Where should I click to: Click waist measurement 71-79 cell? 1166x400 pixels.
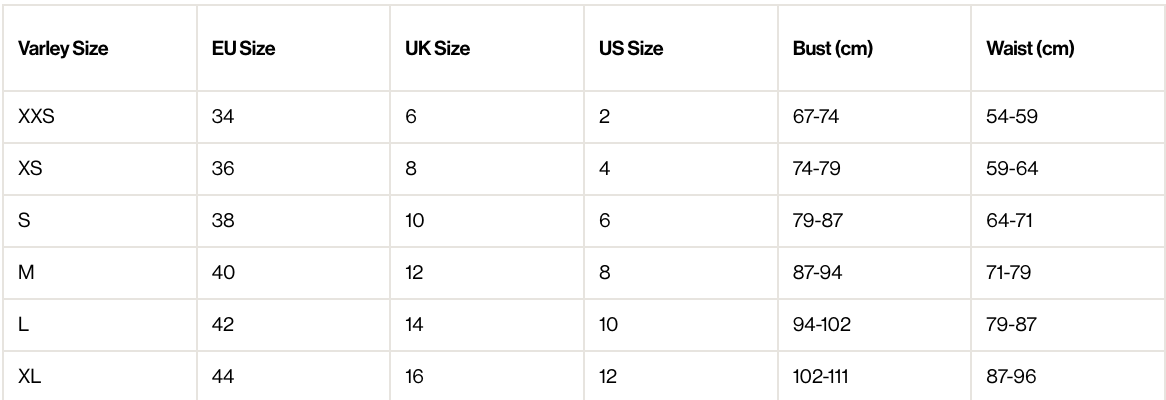click(x=1010, y=273)
